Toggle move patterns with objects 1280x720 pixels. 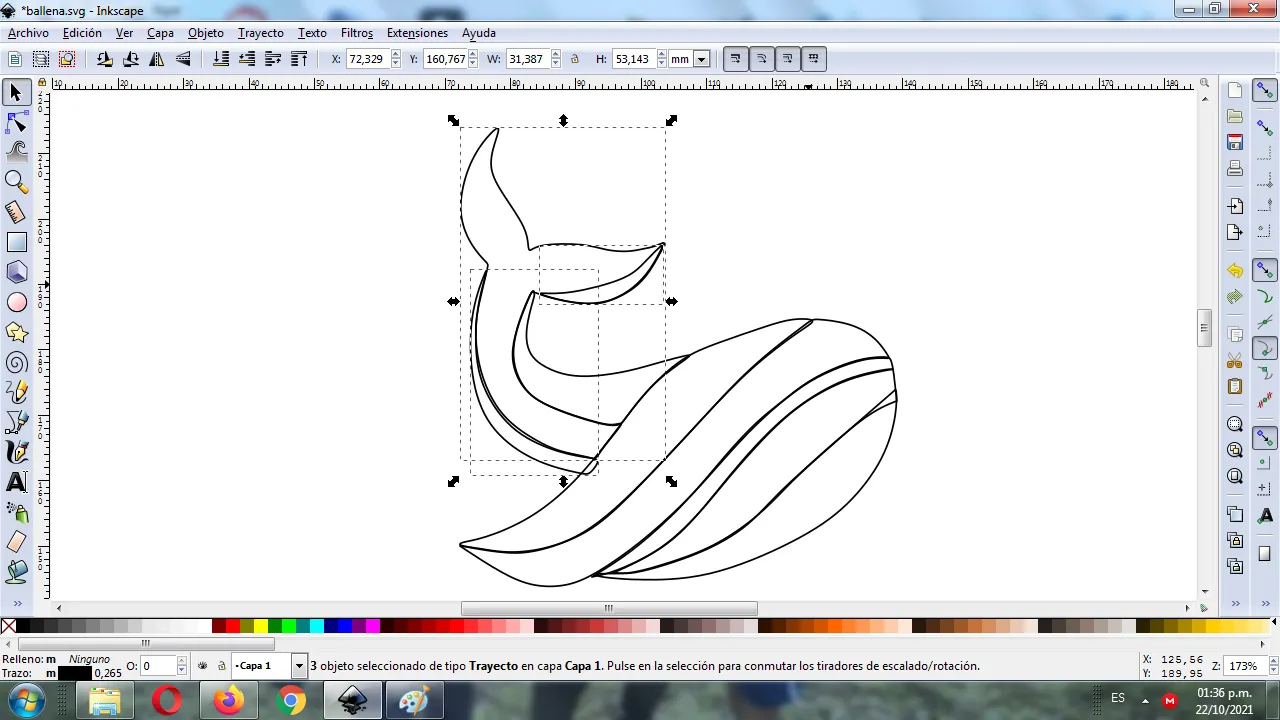pyautogui.click(x=813, y=59)
